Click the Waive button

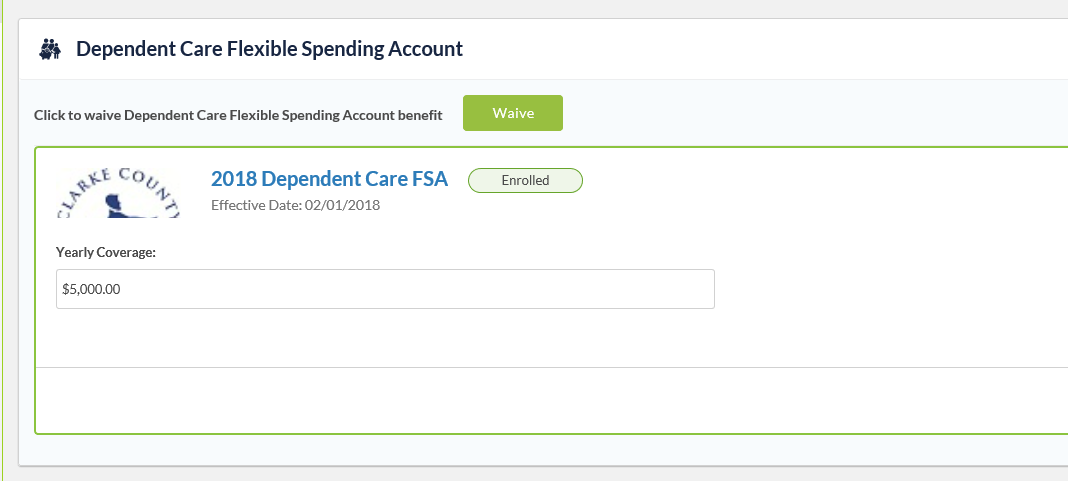(513, 113)
